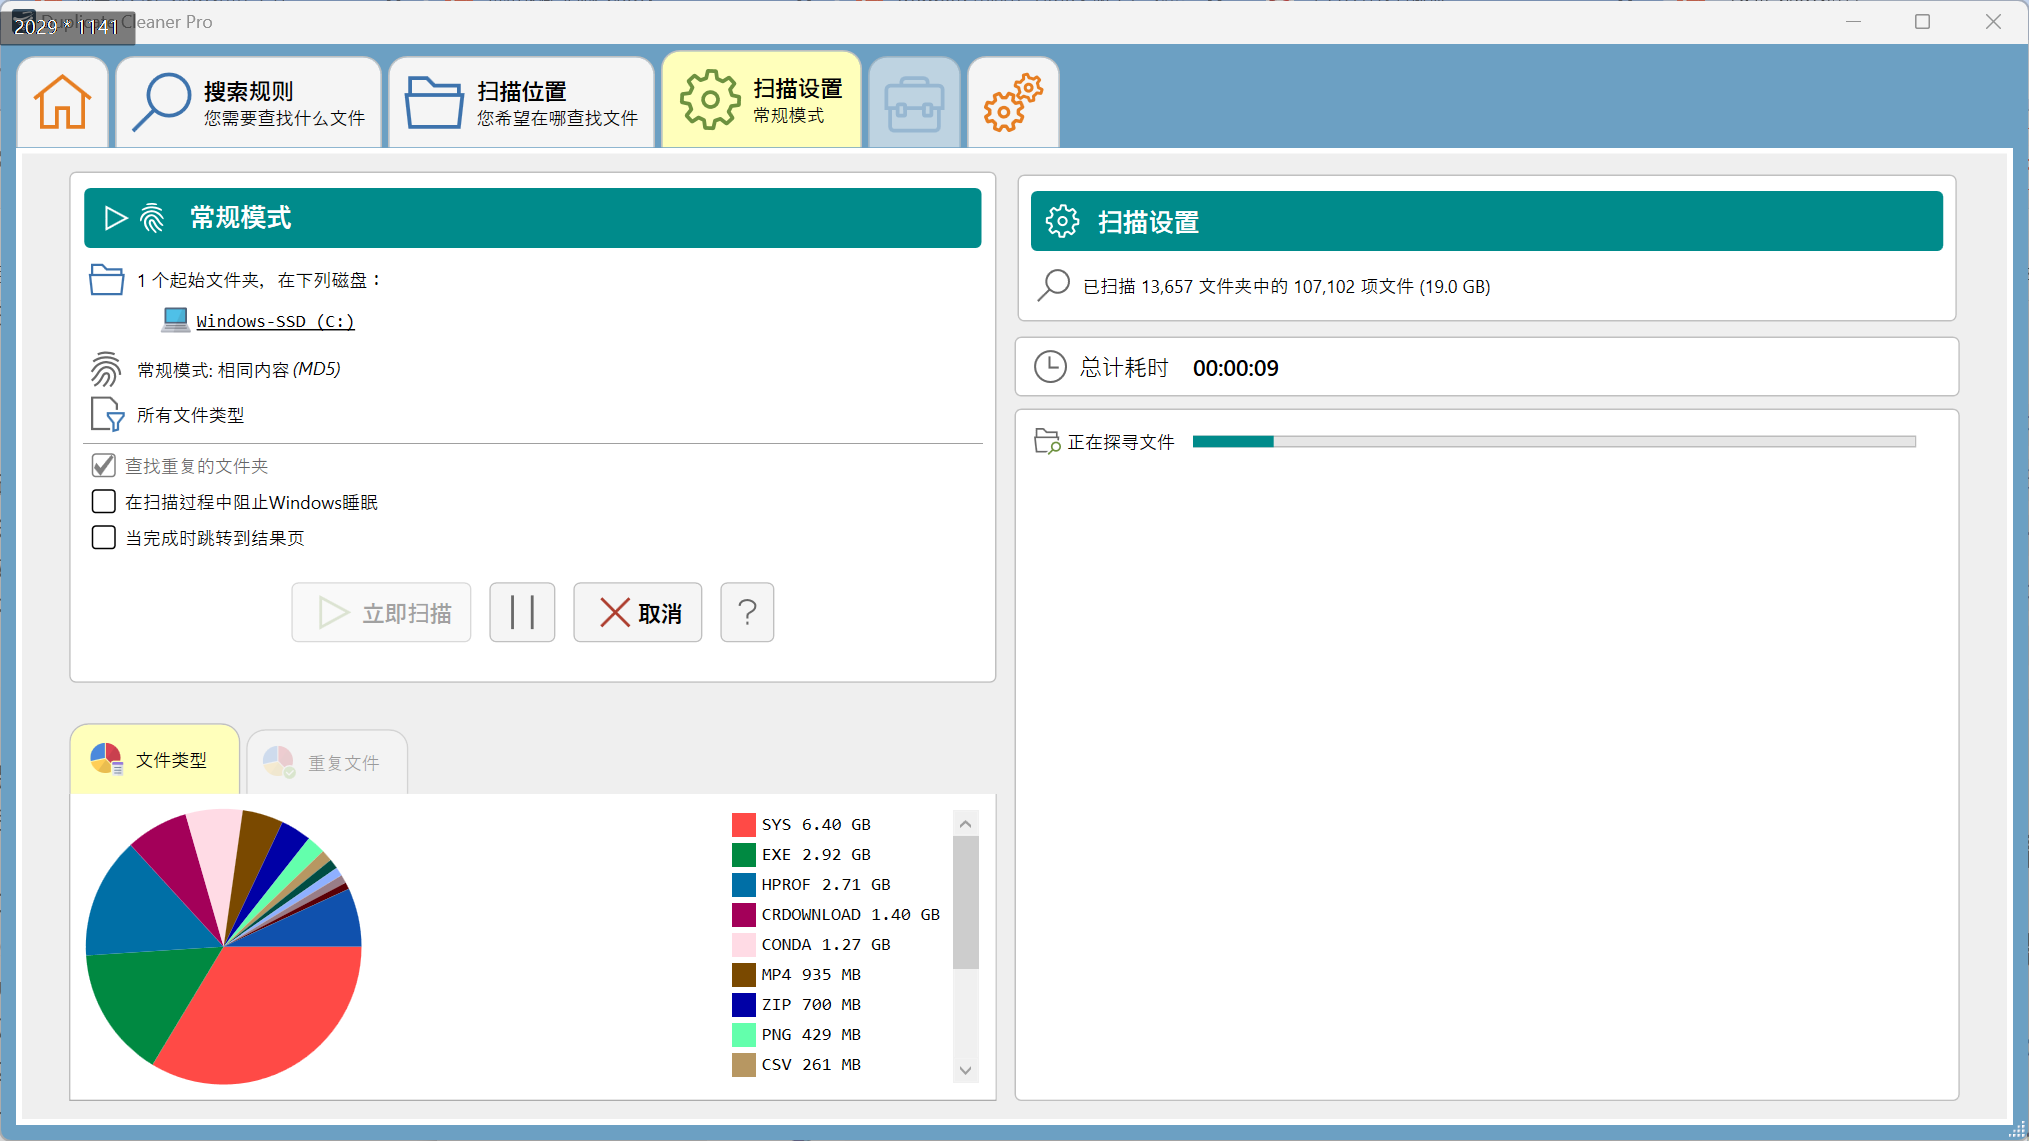Click the dark blue ZIP color swatch

pyautogui.click(x=743, y=1004)
